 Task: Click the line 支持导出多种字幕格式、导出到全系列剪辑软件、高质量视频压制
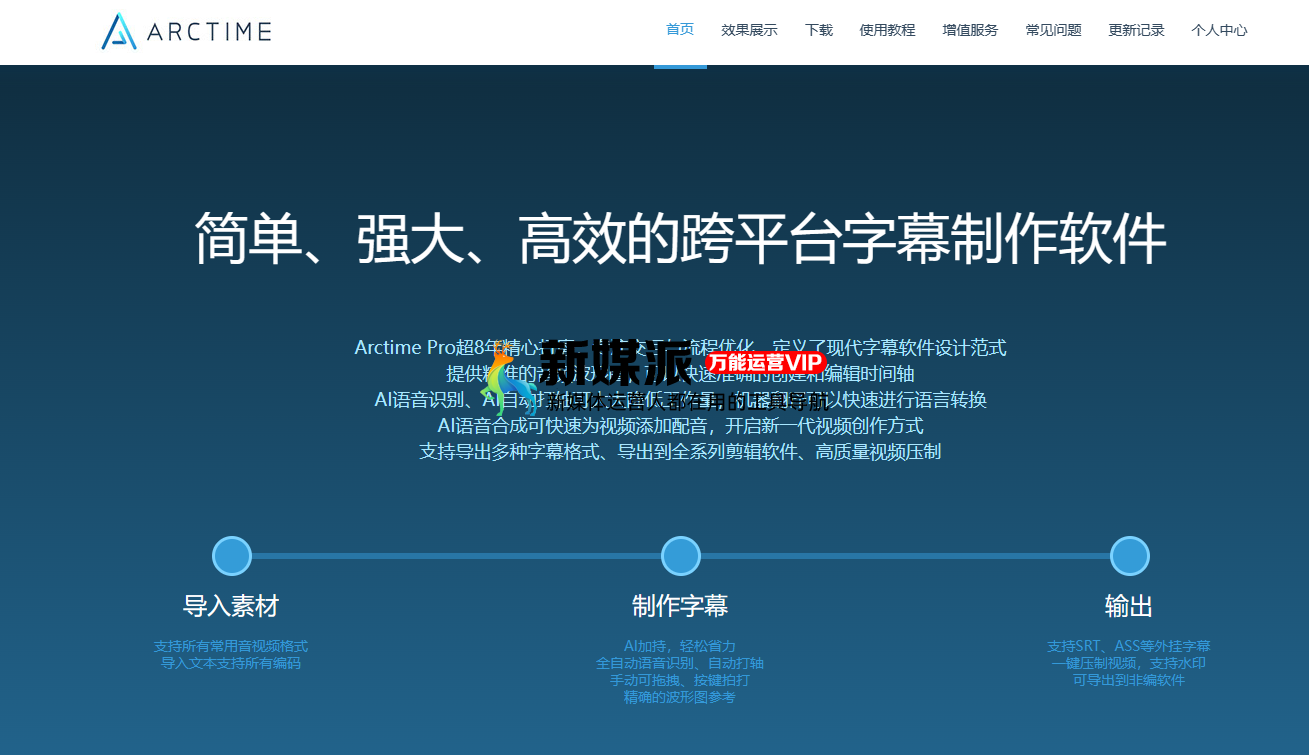tap(680, 452)
